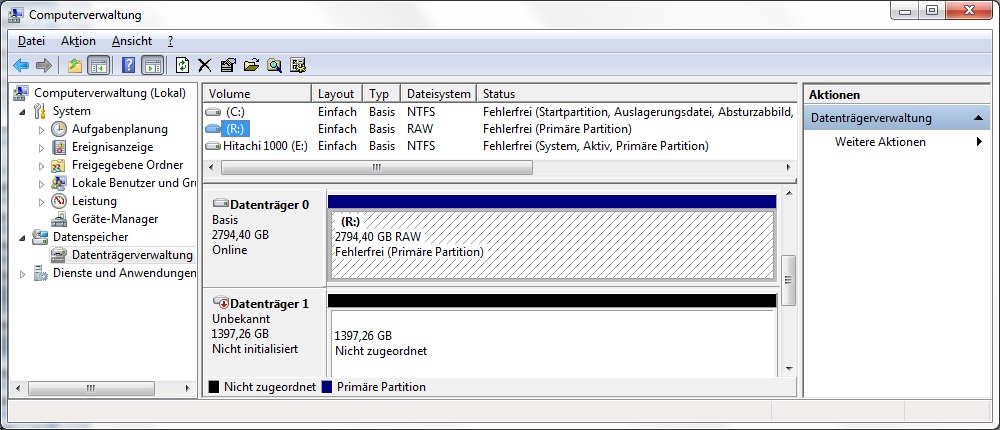1000x430 pixels.
Task: Sort by the Volume column header
Action: tap(257, 94)
